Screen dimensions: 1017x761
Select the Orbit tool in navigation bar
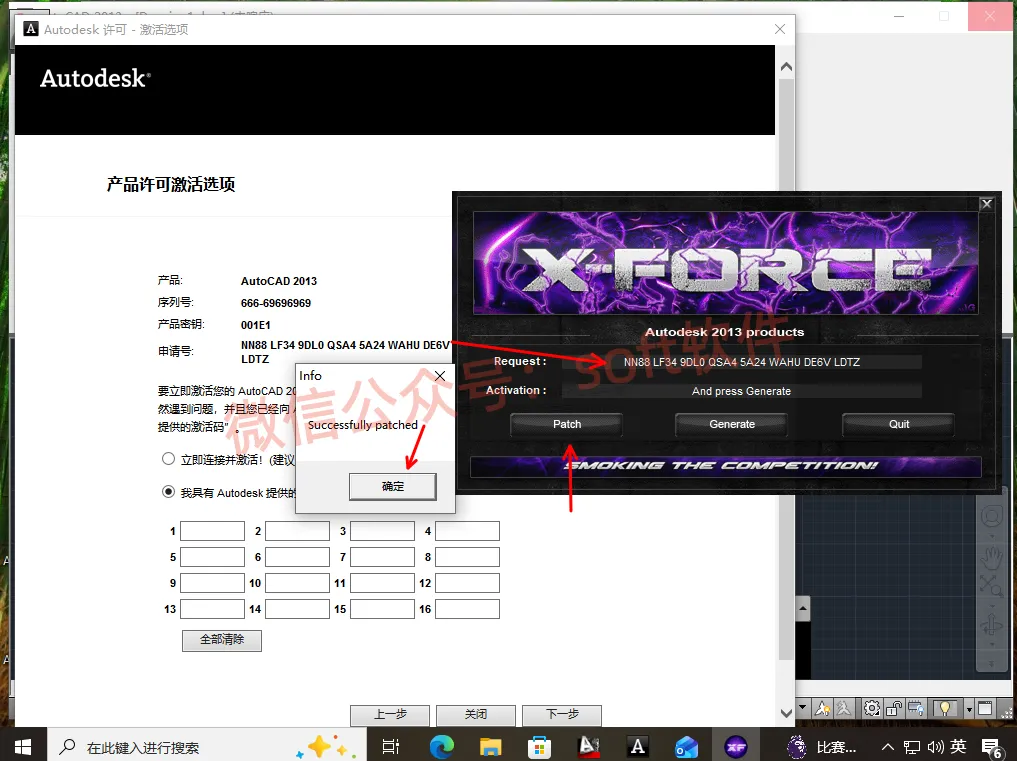992,625
